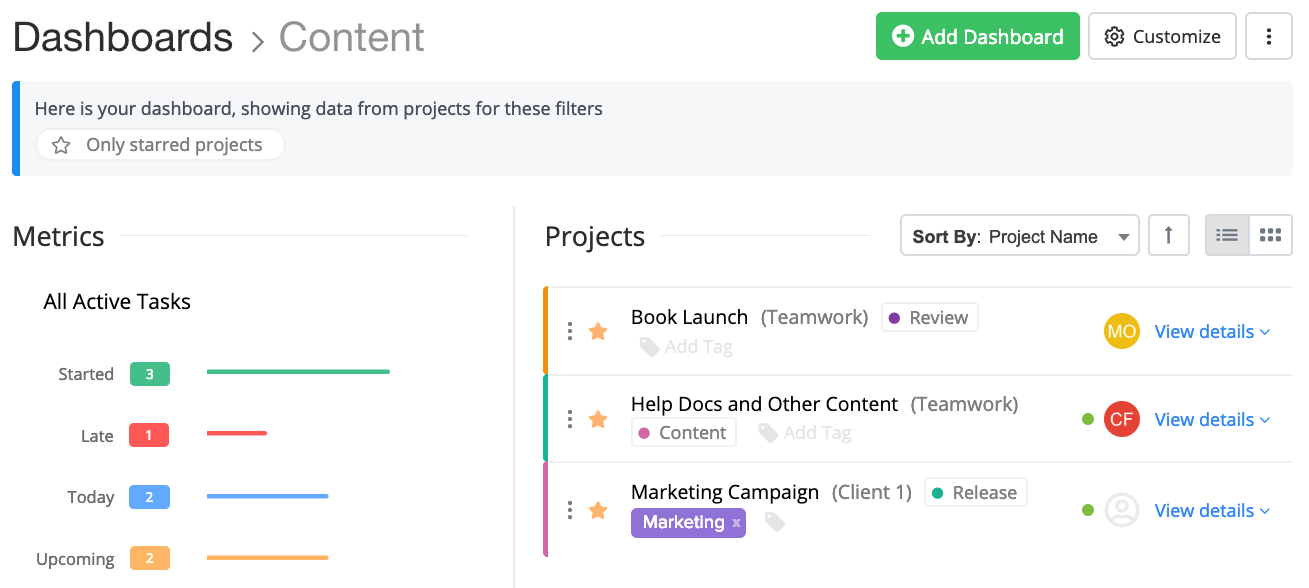
Task: Unstar Help Docs and Other Content project
Action: pyautogui.click(x=598, y=419)
